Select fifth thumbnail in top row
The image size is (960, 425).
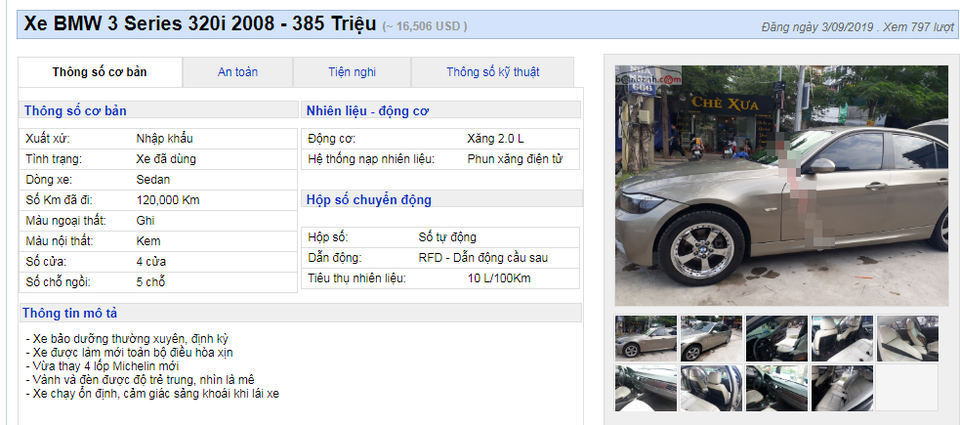(x=907, y=339)
